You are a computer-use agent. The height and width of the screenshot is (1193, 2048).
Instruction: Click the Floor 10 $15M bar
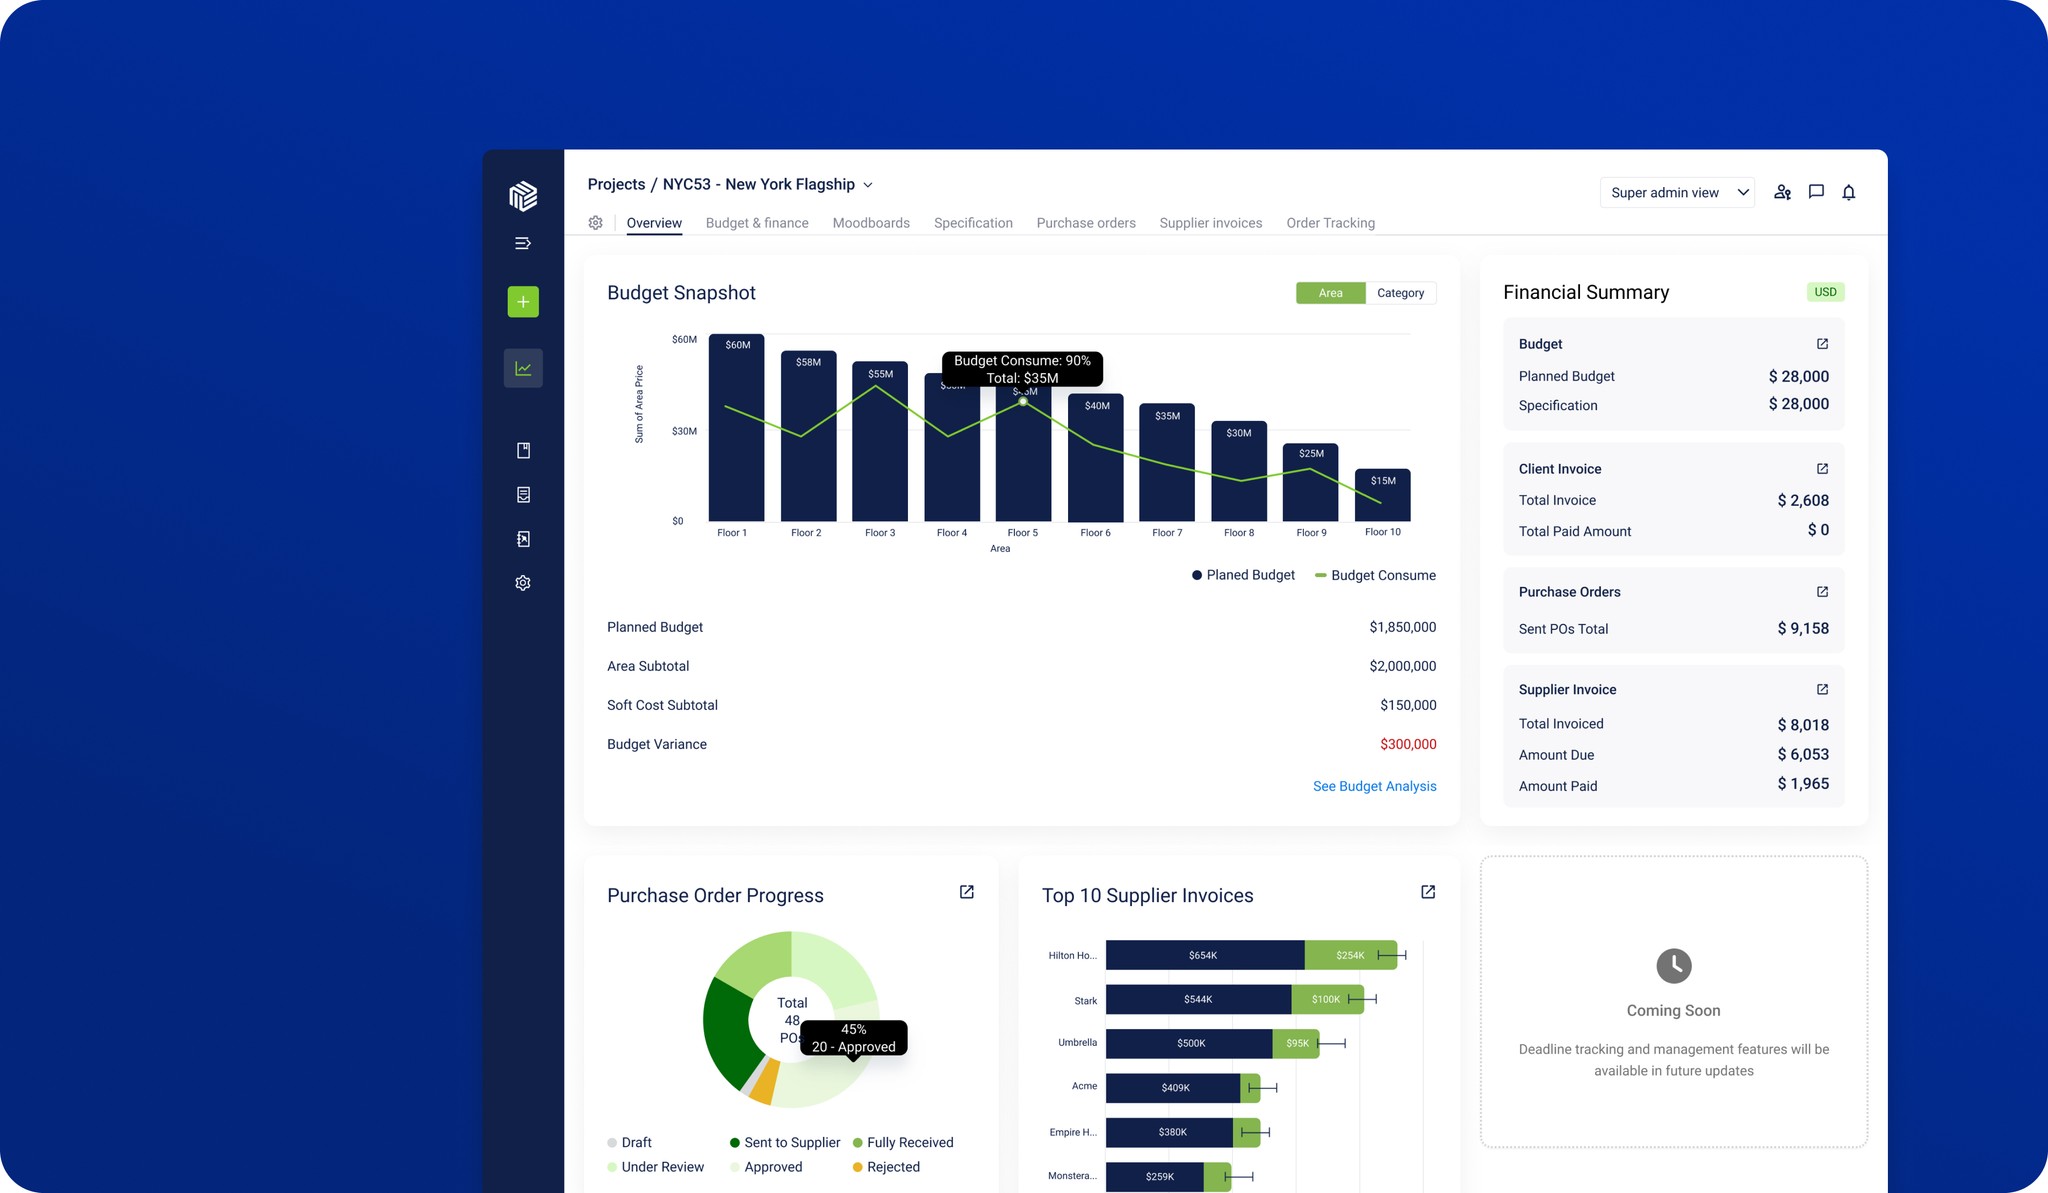[x=1383, y=495]
